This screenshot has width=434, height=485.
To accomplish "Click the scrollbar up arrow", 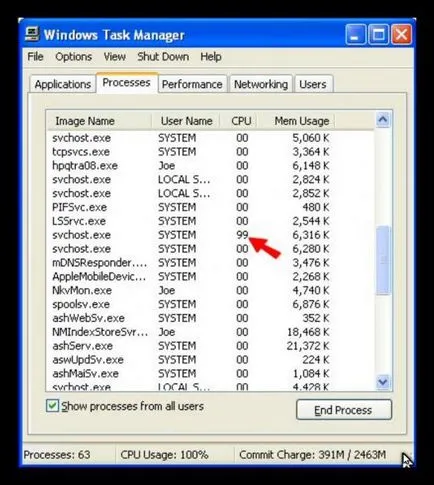I will click(383, 119).
